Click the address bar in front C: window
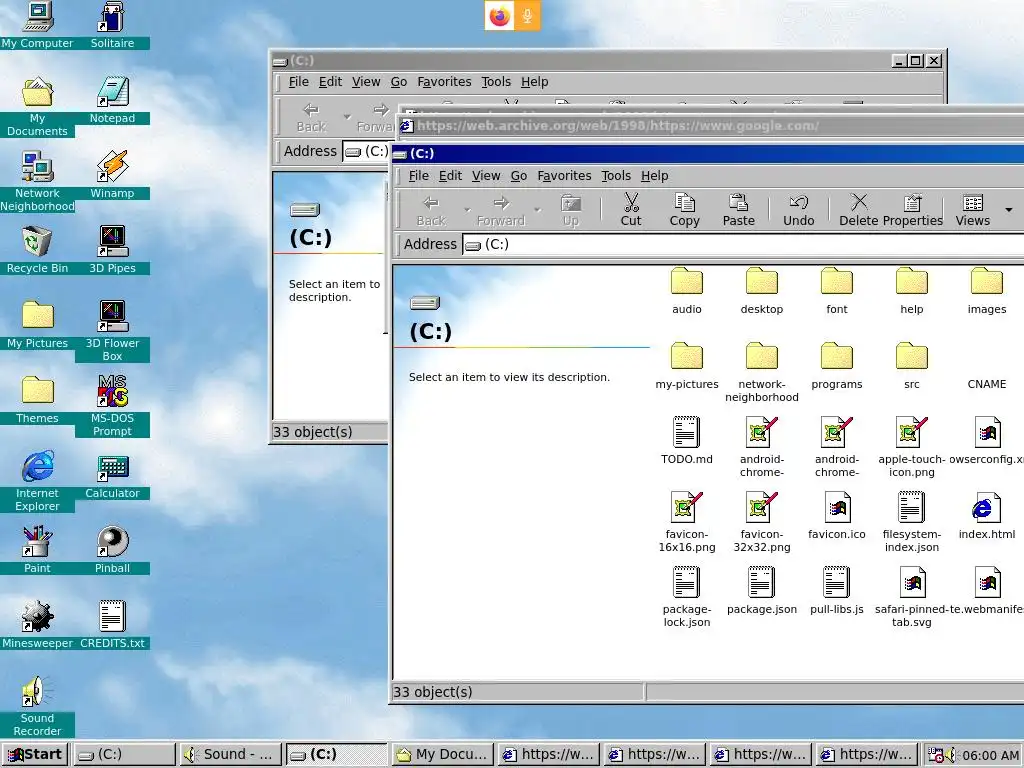Screen dimensions: 1024x768 [743, 244]
